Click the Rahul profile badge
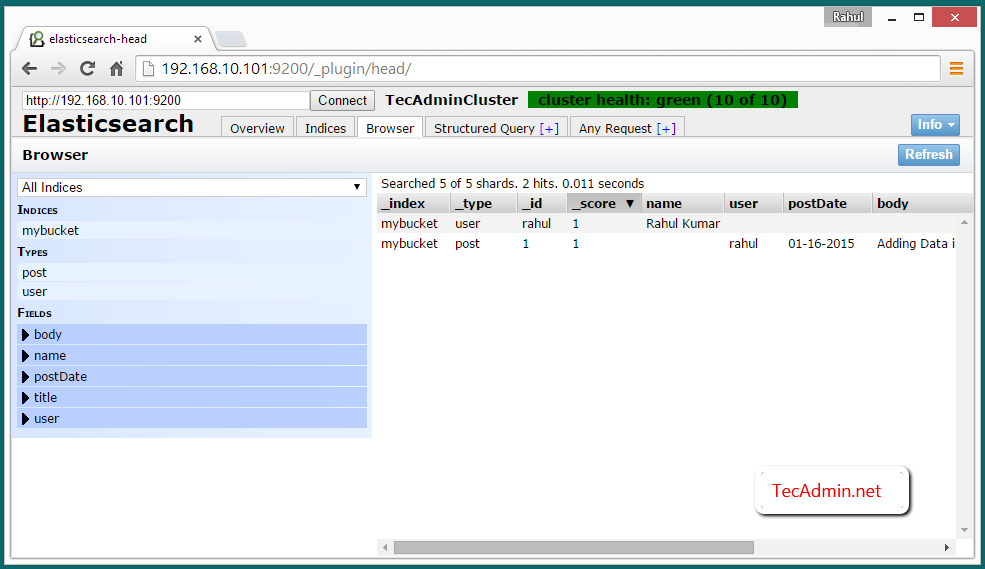 point(847,17)
